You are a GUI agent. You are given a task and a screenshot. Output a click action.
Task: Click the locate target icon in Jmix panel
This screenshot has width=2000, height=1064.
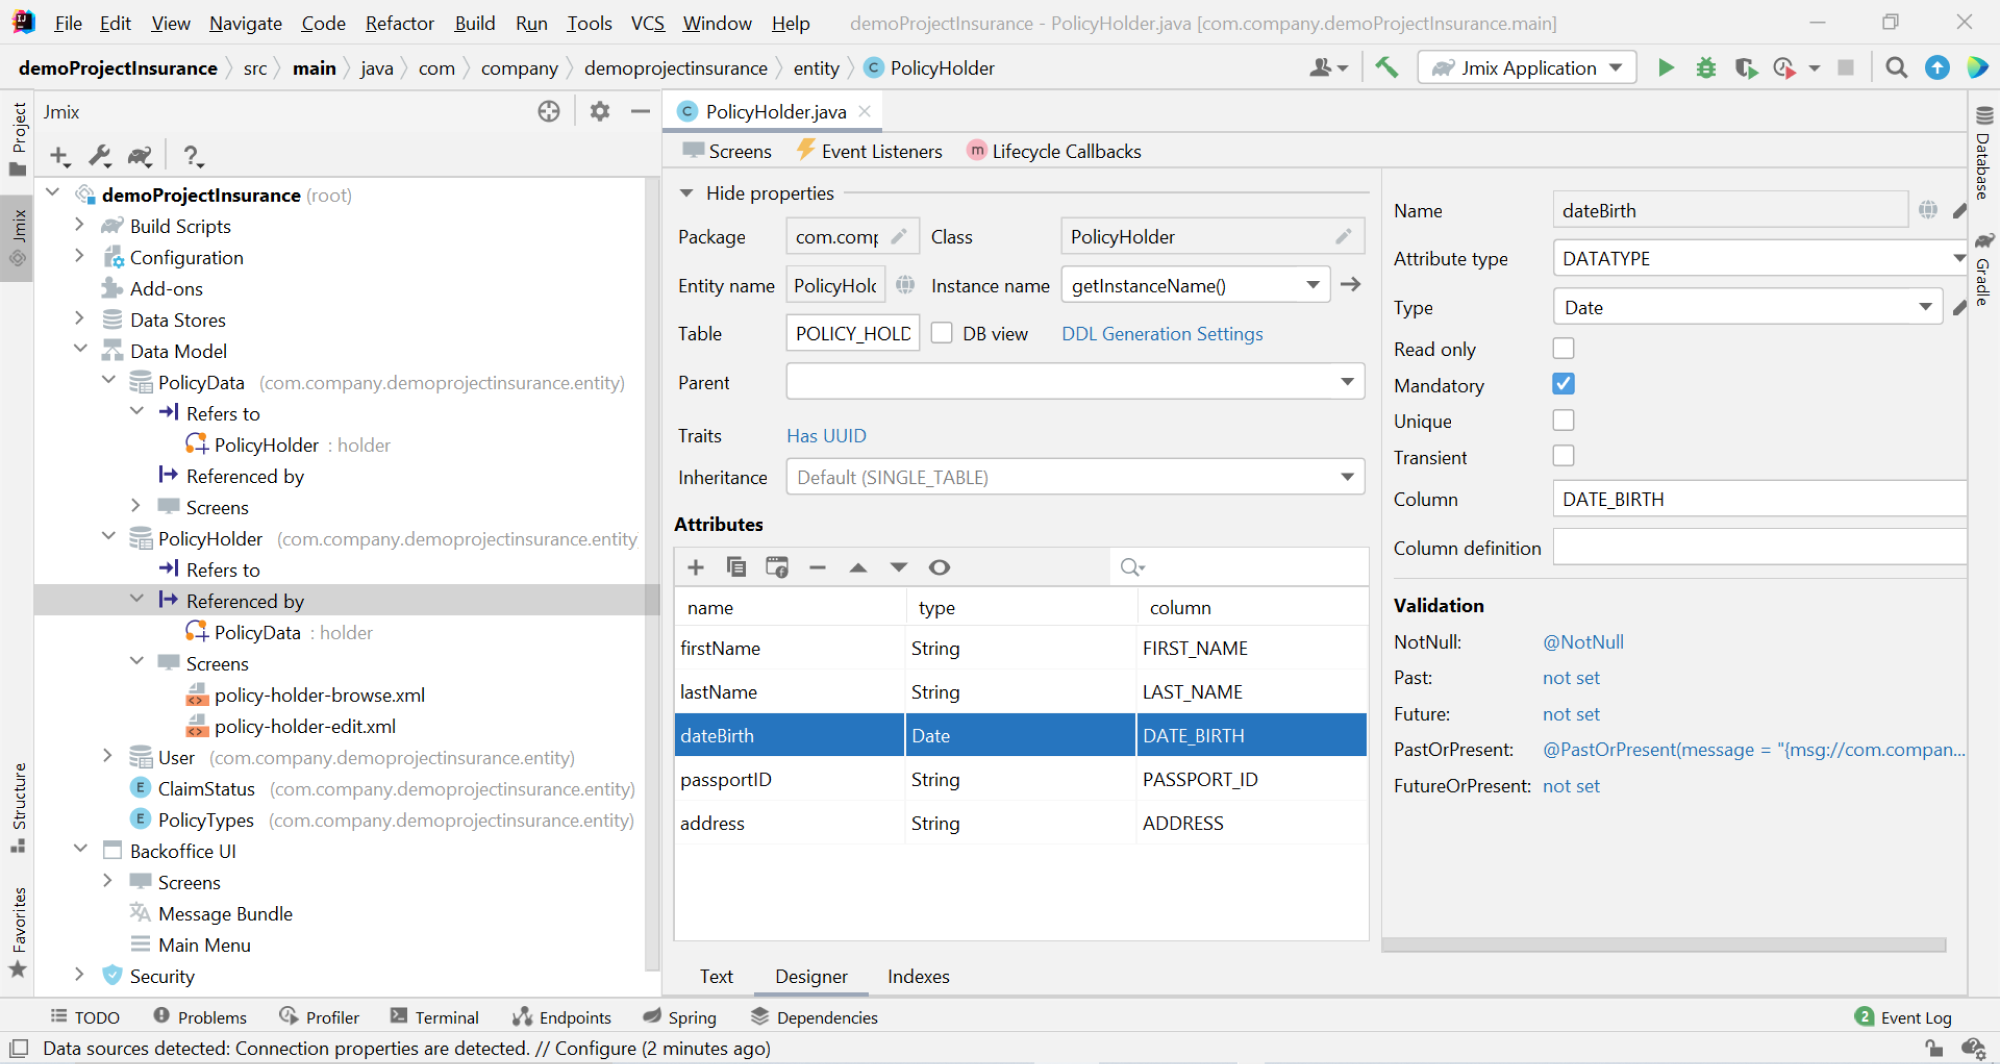click(x=549, y=112)
